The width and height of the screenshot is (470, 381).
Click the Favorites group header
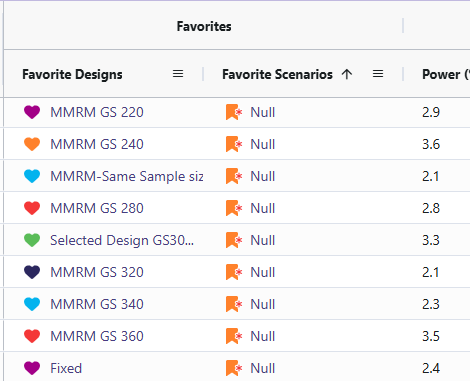[x=204, y=26]
